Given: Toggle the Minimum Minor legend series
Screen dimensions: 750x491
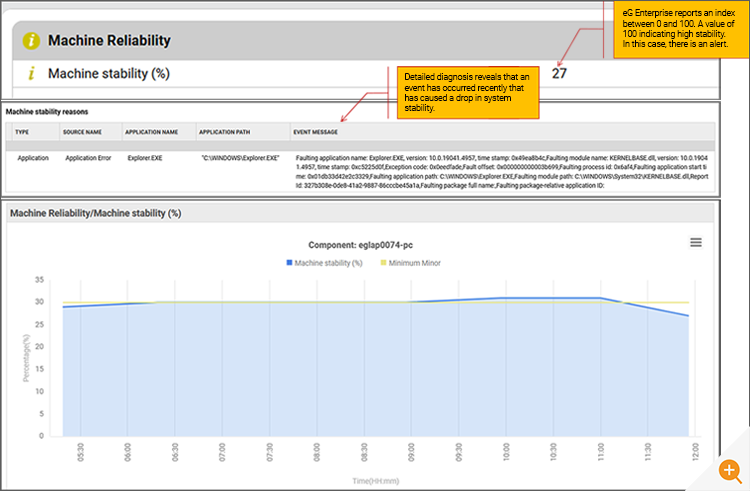Looking at the screenshot, I should click(x=410, y=263).
